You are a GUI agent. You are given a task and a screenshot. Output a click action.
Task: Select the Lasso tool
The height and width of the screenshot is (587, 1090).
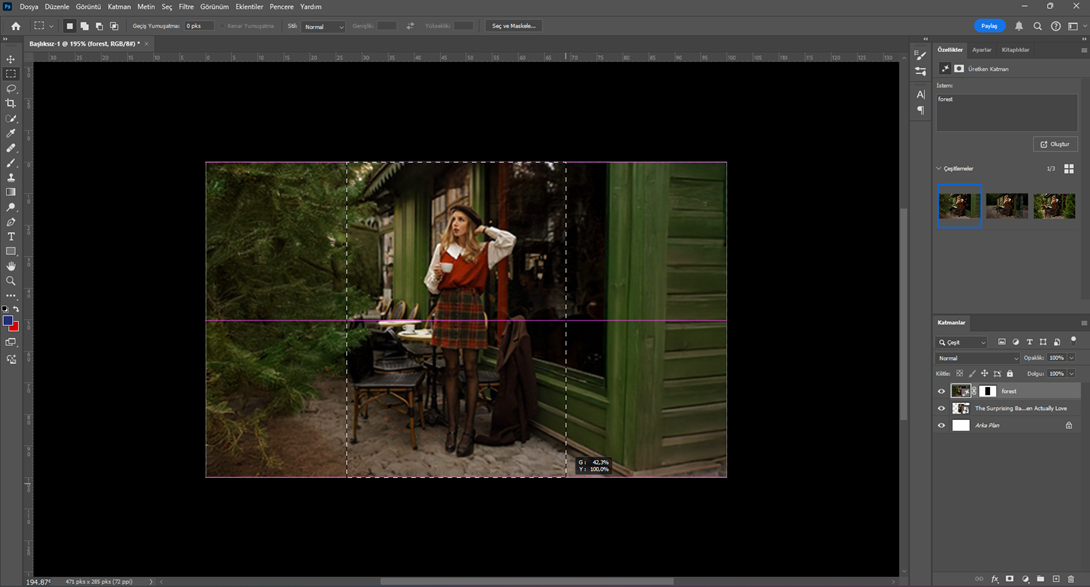11,89
